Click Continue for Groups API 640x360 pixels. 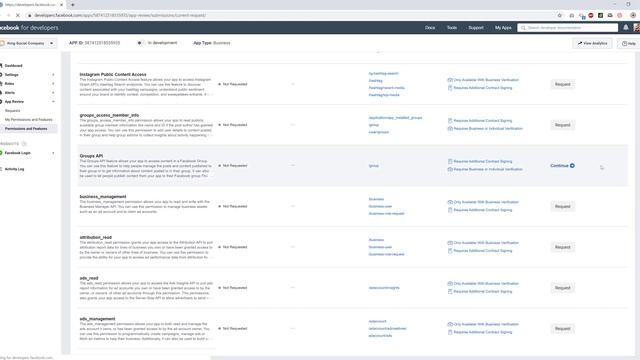(x=562, y=166)
